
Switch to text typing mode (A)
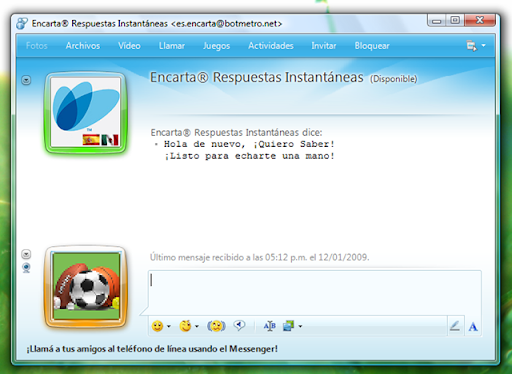[473, 326]
